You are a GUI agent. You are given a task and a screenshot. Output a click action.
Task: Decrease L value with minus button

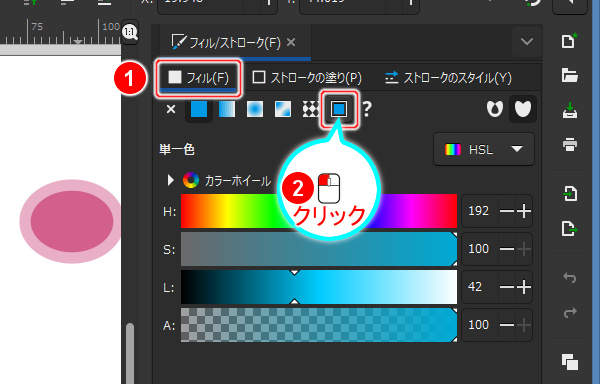click(x=507, y=287)
